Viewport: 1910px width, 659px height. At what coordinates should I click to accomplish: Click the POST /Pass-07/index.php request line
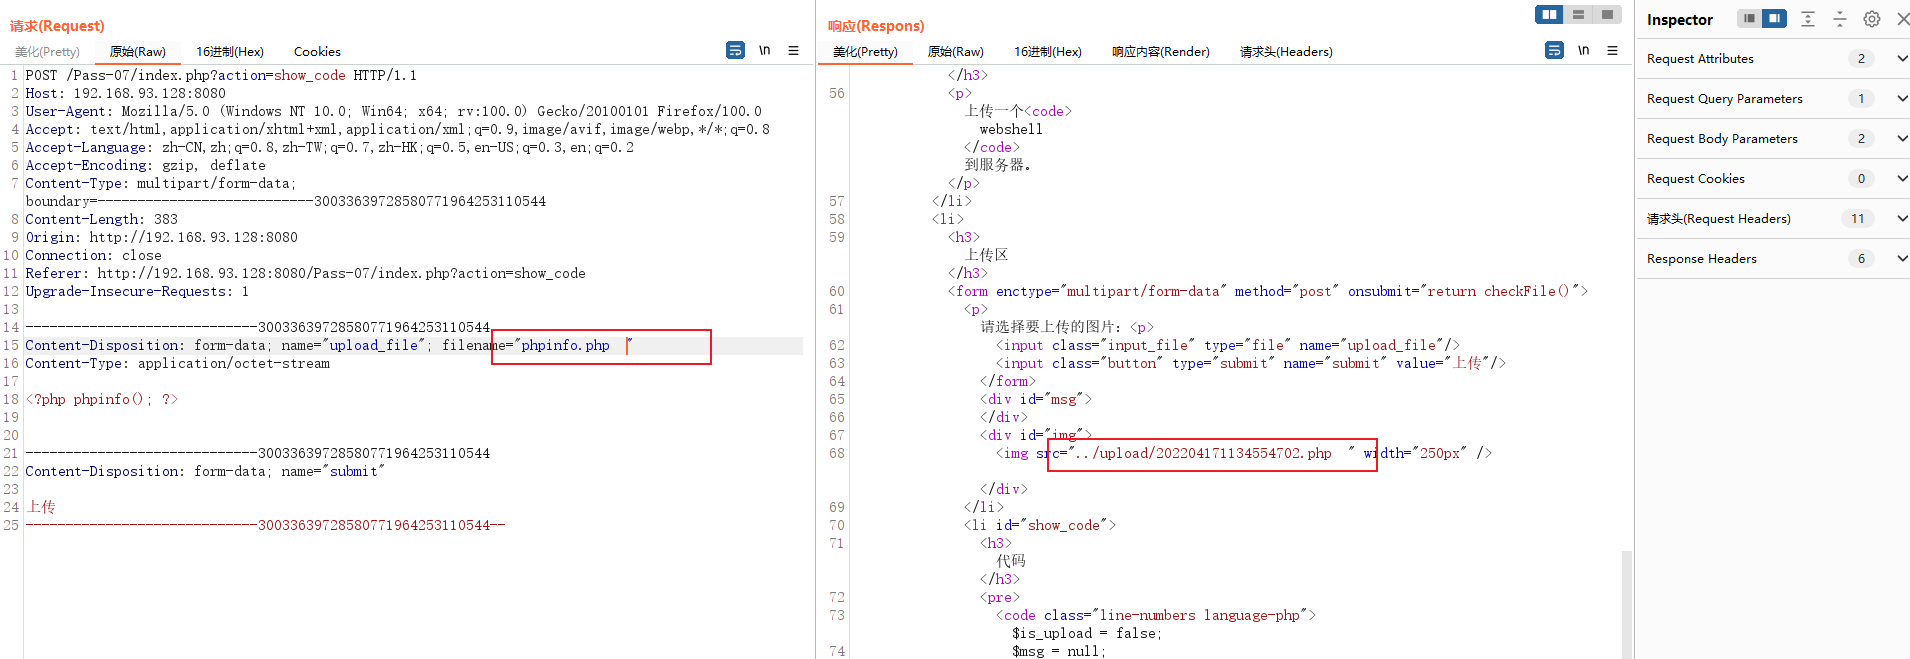point(221,75)
